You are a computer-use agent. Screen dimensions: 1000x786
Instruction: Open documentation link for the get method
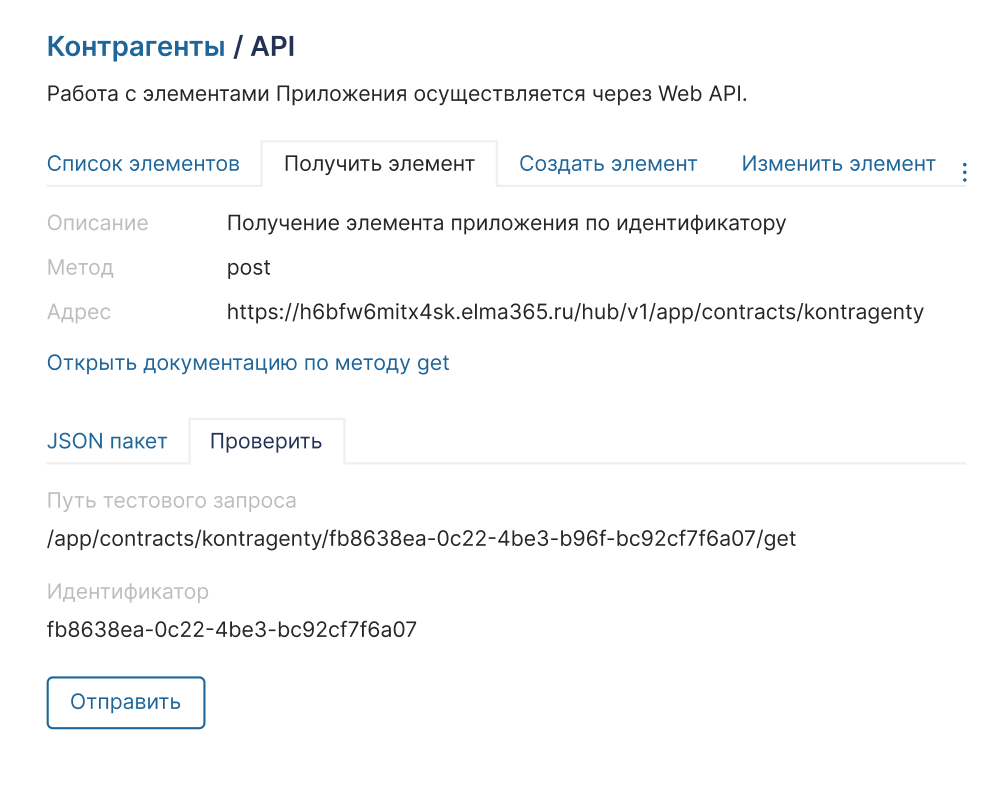coord(248,363)
